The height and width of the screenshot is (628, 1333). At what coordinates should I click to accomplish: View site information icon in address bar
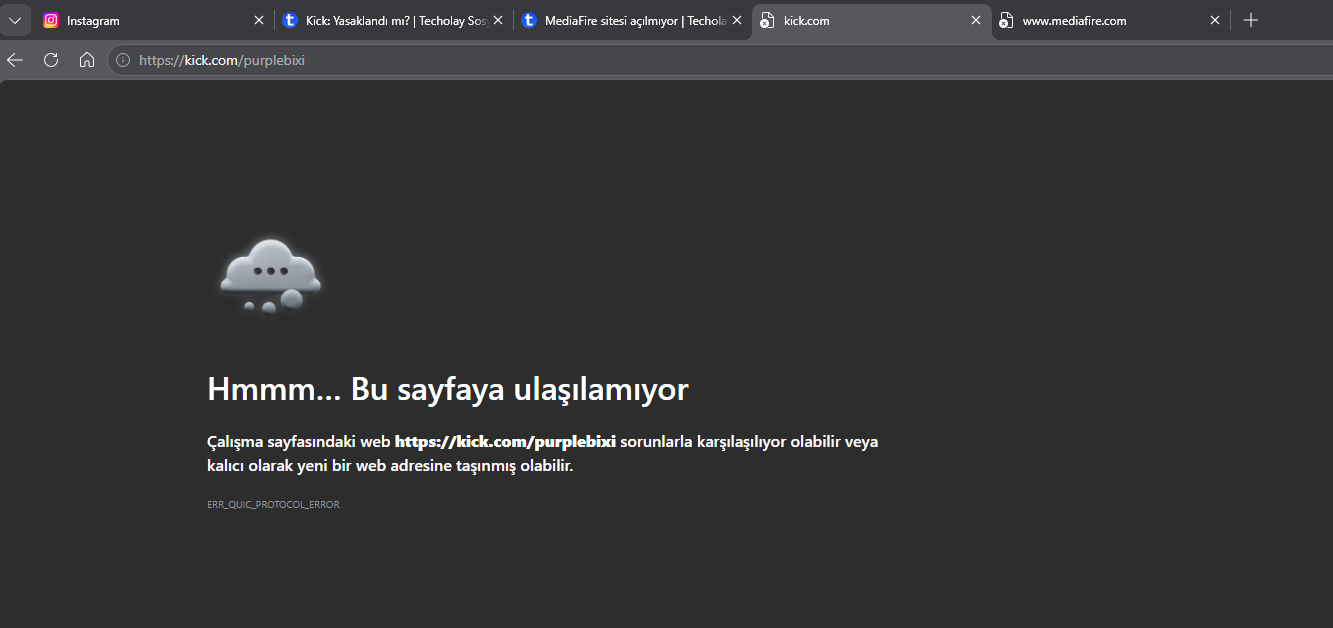pos(123,60)
